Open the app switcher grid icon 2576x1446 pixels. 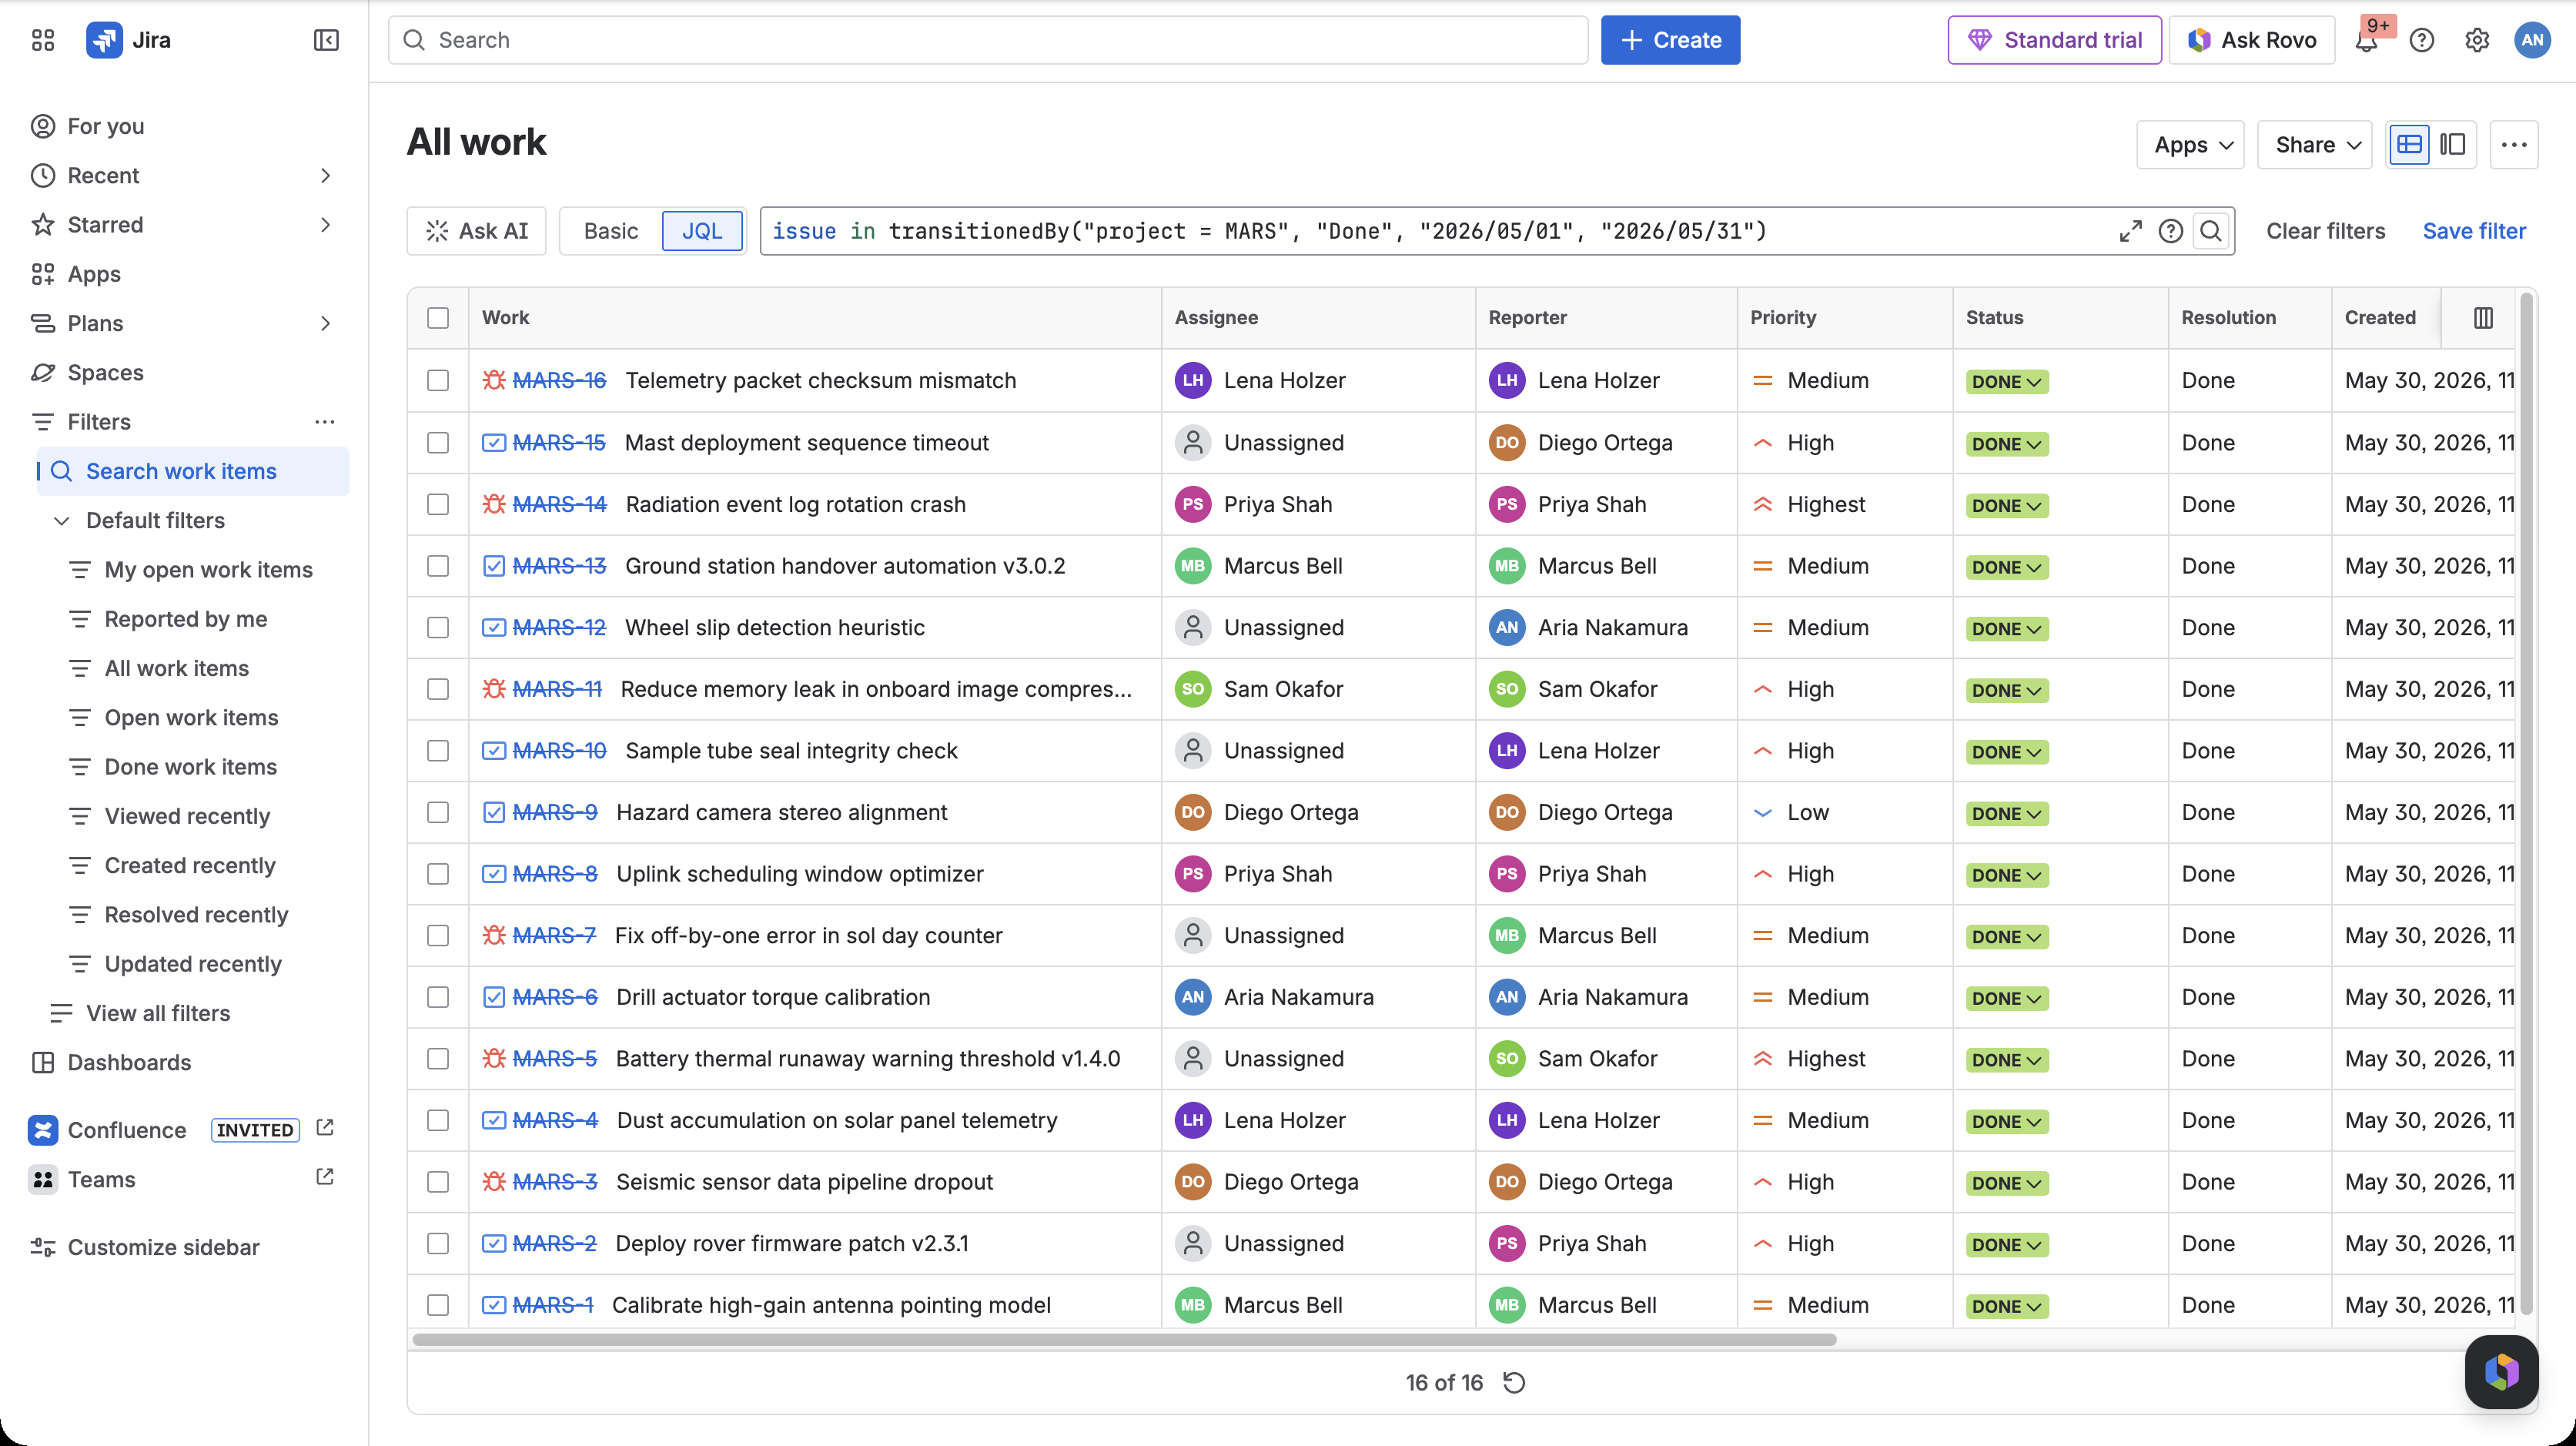(42, 40)
